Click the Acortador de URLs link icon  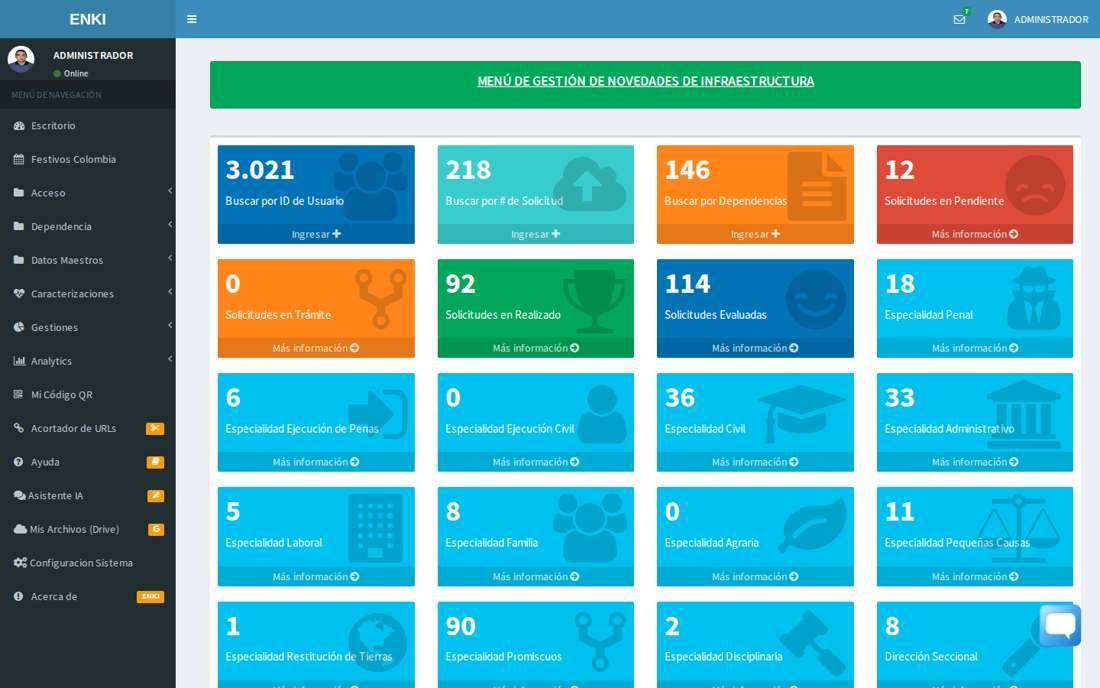pos(19,429)
